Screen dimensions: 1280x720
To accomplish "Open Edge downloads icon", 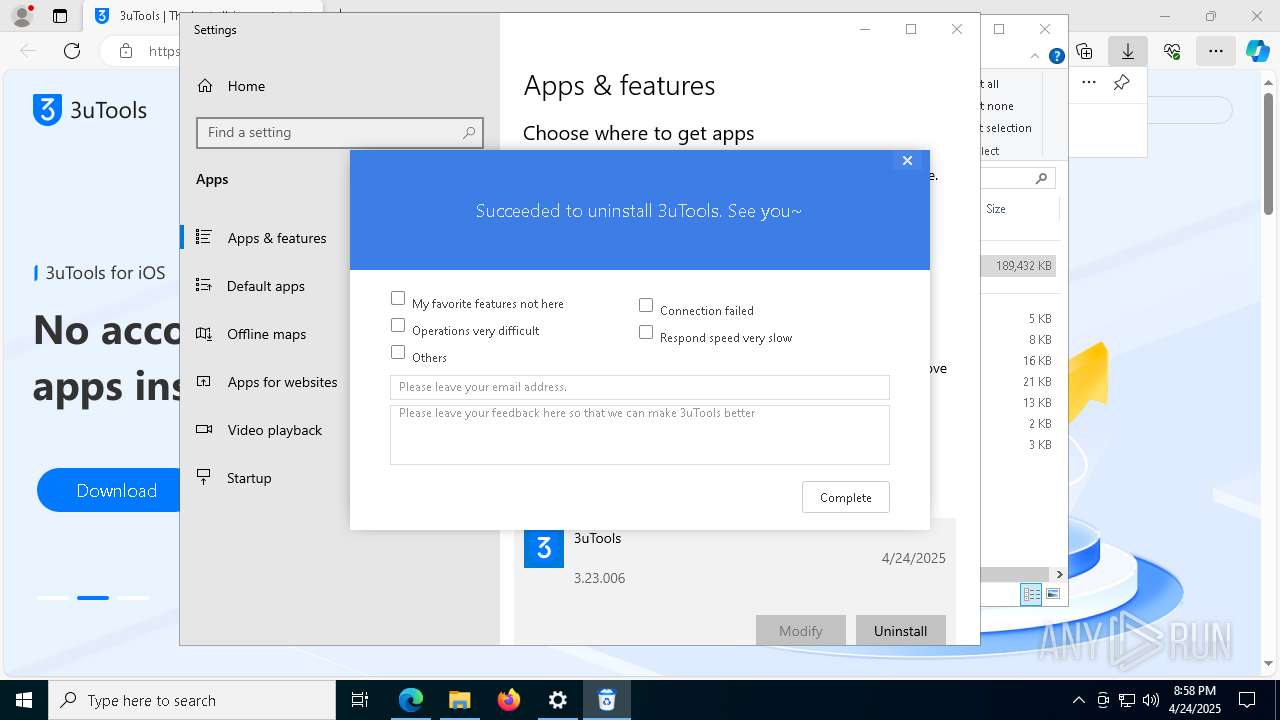I will (1128, 51).
